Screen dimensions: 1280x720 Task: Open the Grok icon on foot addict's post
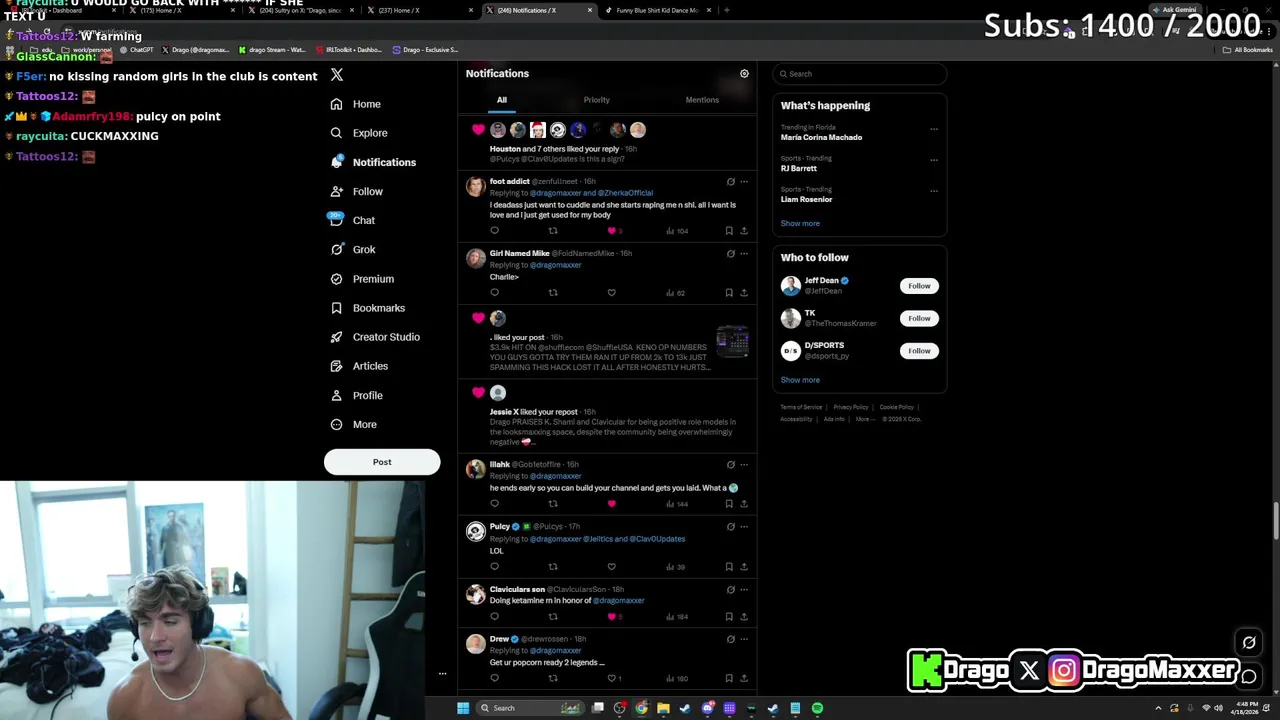click(x=730, y=182)
